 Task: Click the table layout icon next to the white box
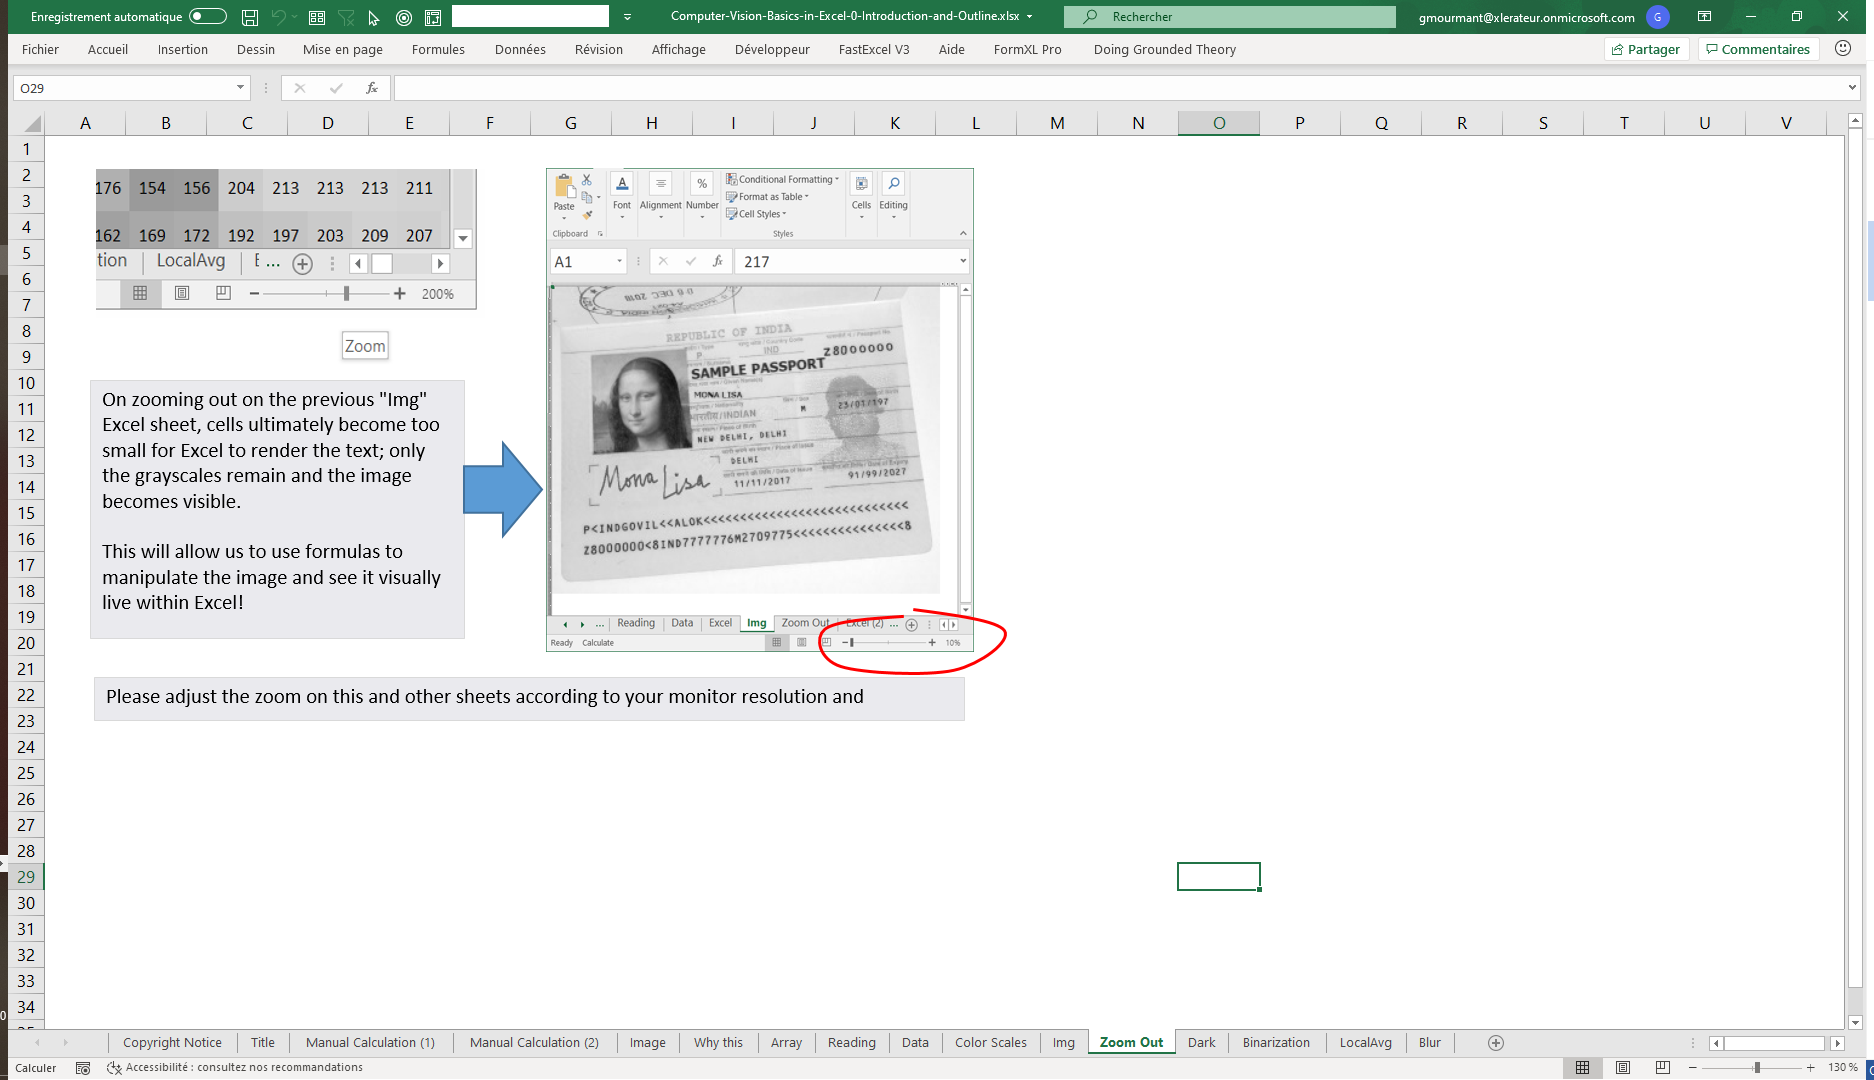433,17
